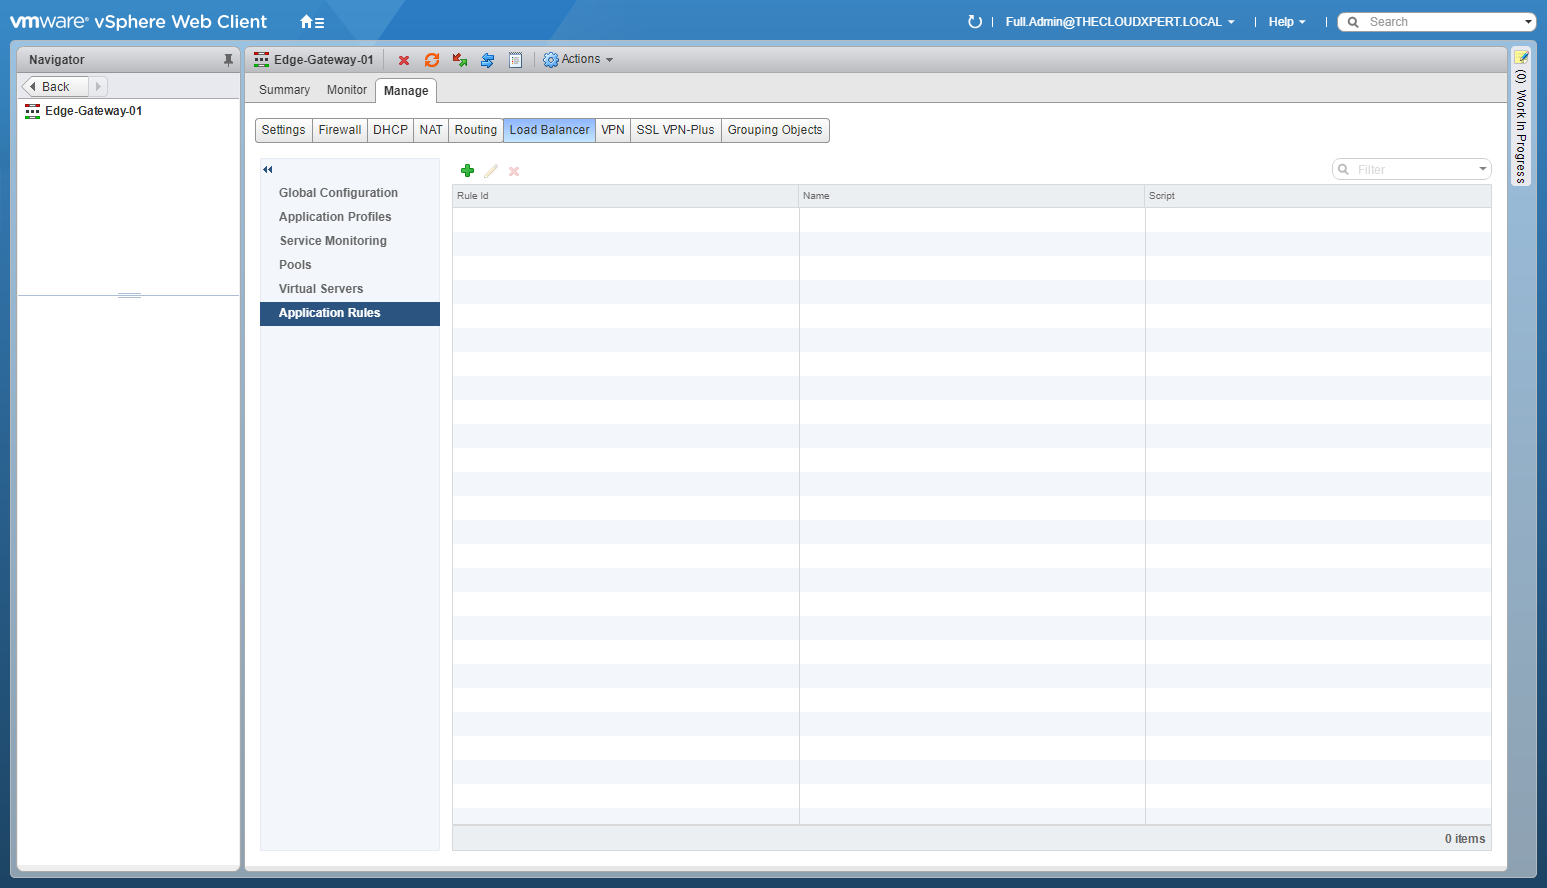This screenshot has width=1547, height=888.
Task: Expand the Help dropdown menu
Action: click(x=1286, y=22)
